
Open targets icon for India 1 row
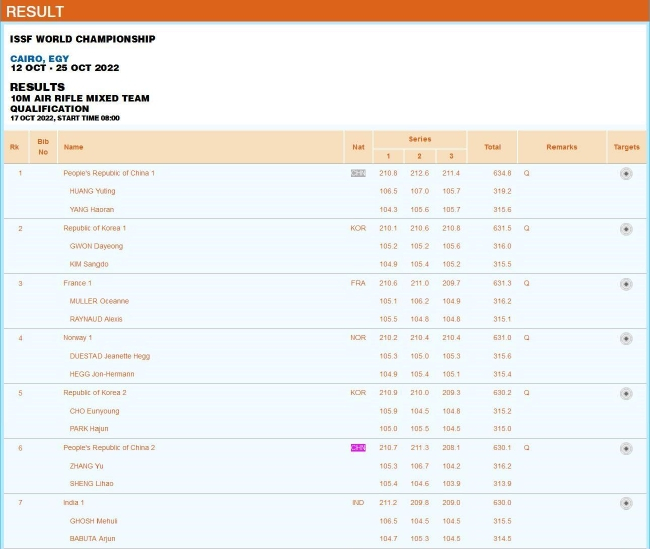click(626, 503)
